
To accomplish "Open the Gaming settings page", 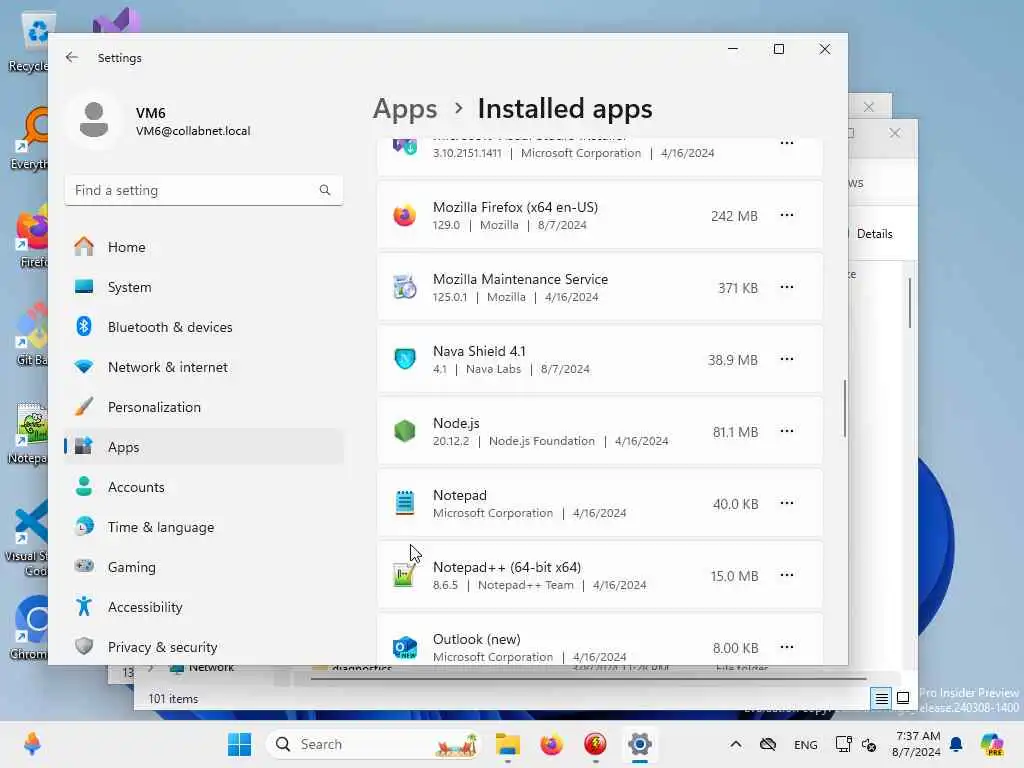I will tap(204, 567).
